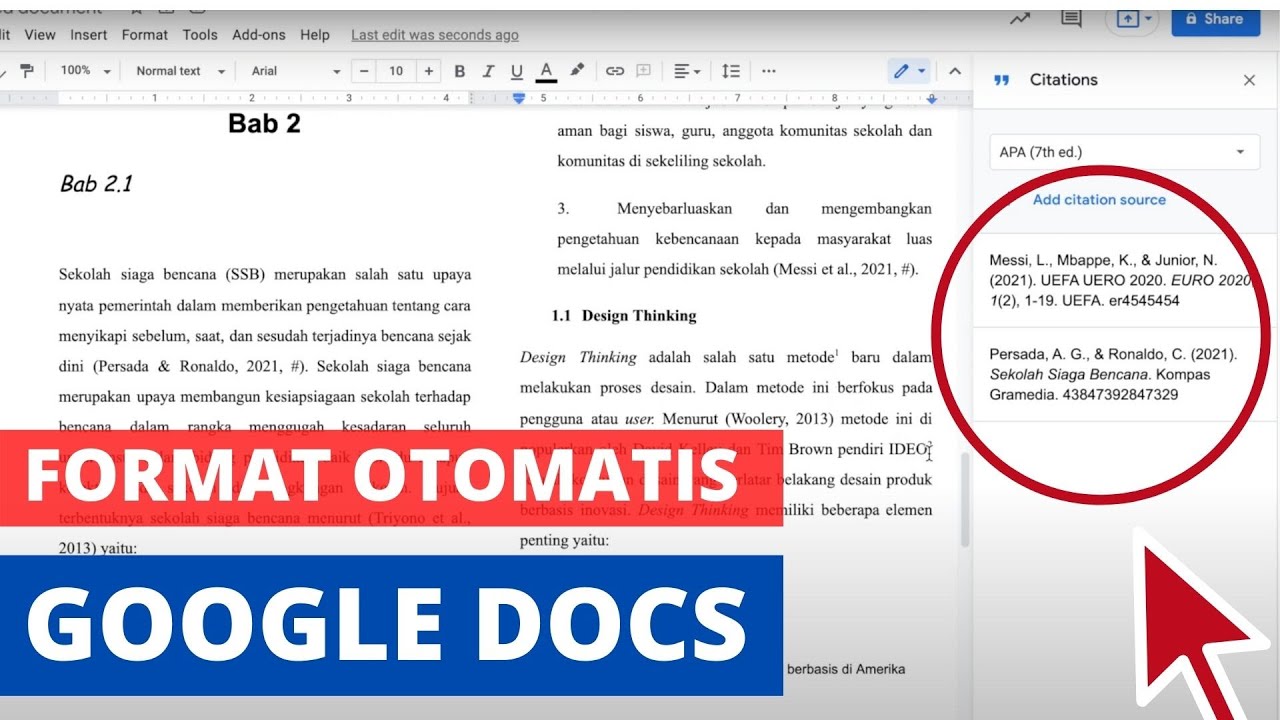Open the Format menu

[x=145, y=35]
